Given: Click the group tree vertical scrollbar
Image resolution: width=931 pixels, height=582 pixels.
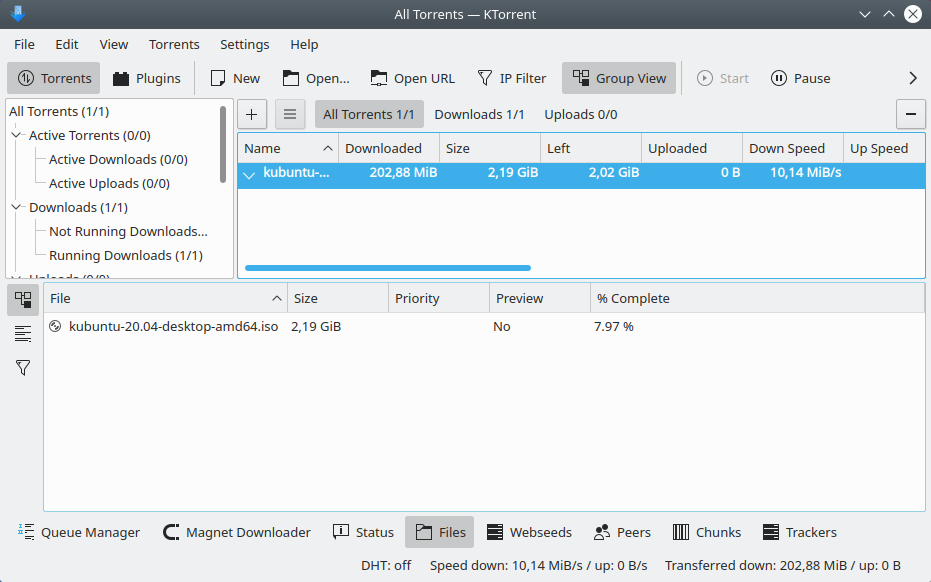Looking at the screenshot, I should click(x=223, y=144).
